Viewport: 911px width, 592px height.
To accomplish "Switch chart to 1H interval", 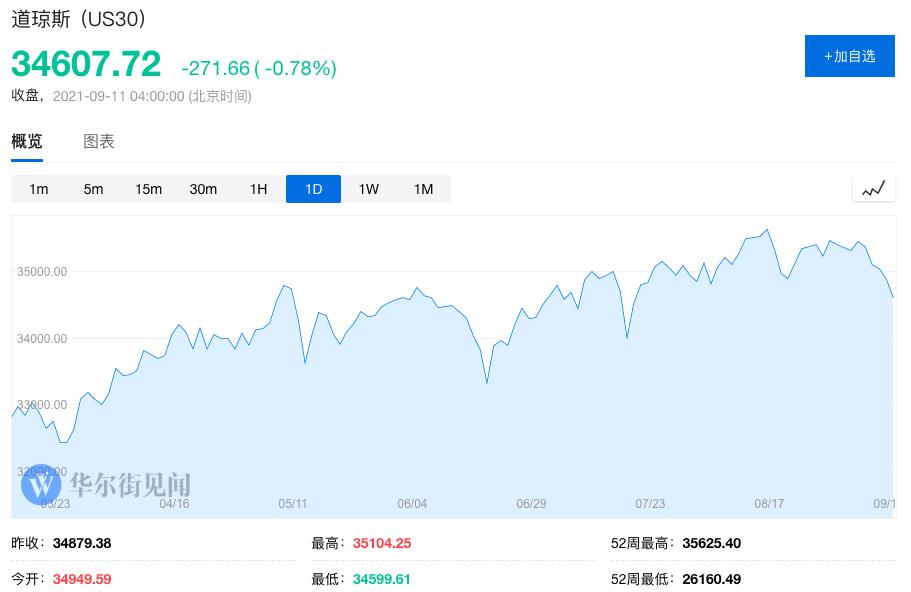I will click(258, 189).
